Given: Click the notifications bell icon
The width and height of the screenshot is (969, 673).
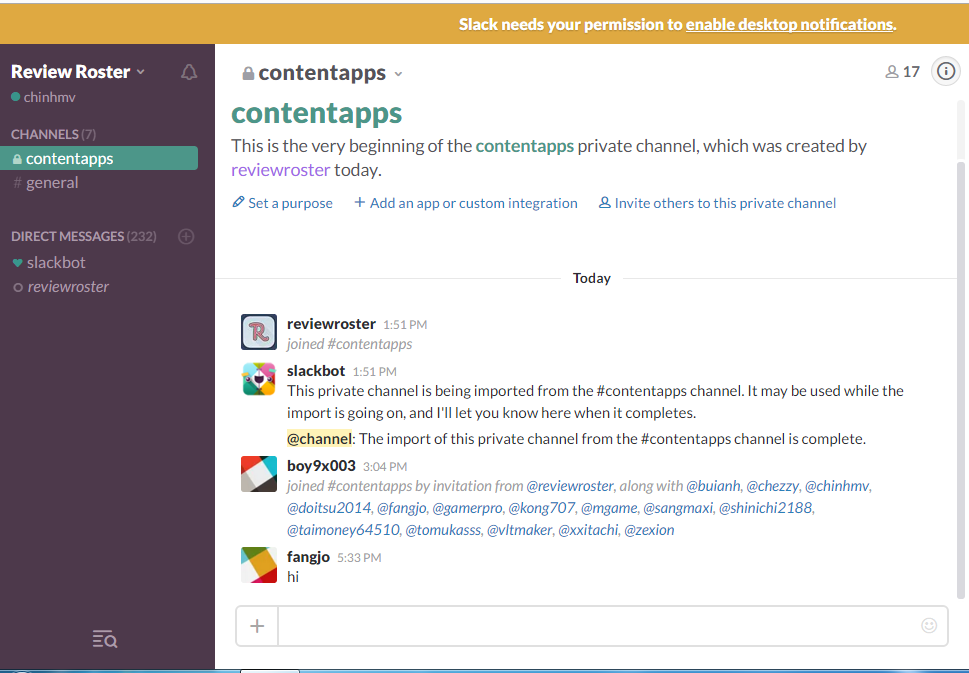Looking at the screenshot, I should point(189,72).
